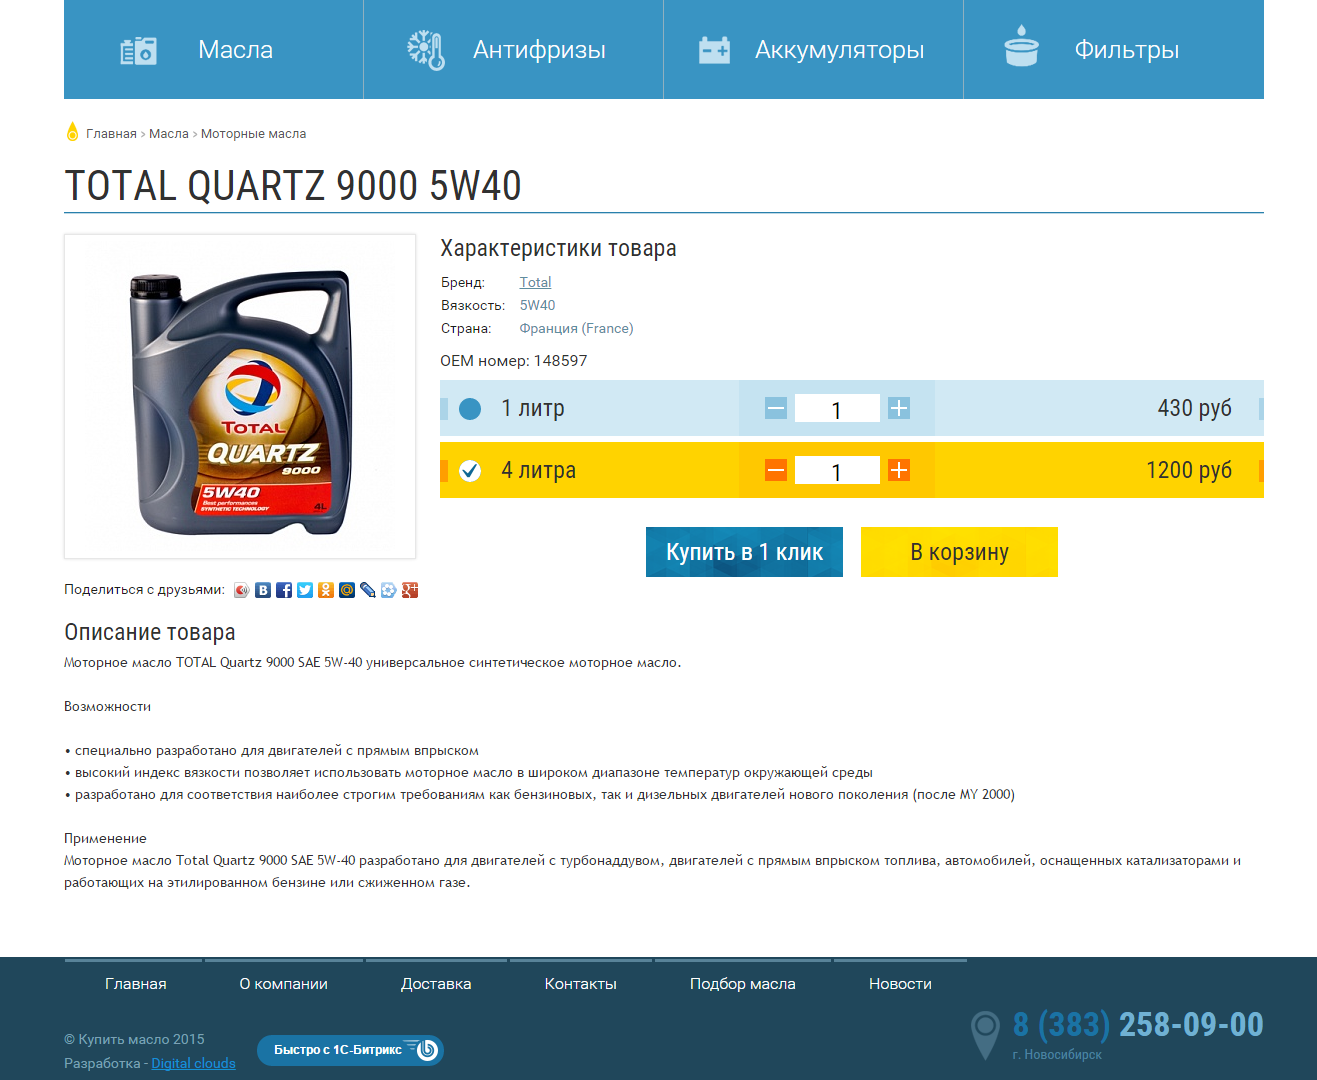Share the product on VKontakte

coord(263,590)
